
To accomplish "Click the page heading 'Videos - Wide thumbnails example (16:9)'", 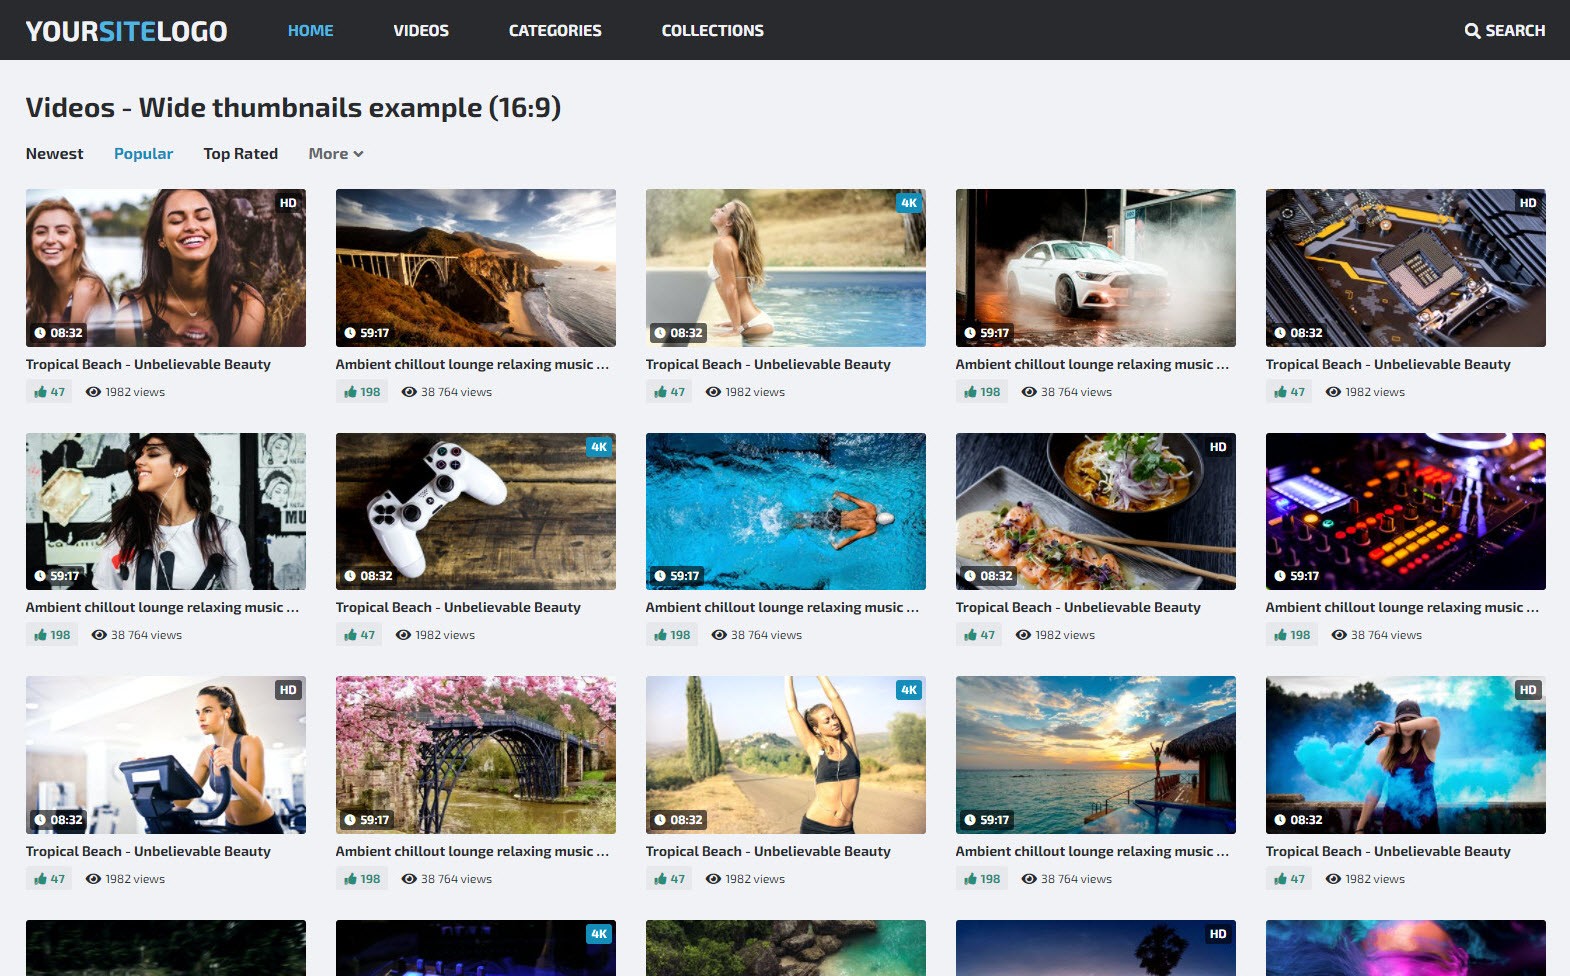I will pyautogui.click(x=293, y=108).
